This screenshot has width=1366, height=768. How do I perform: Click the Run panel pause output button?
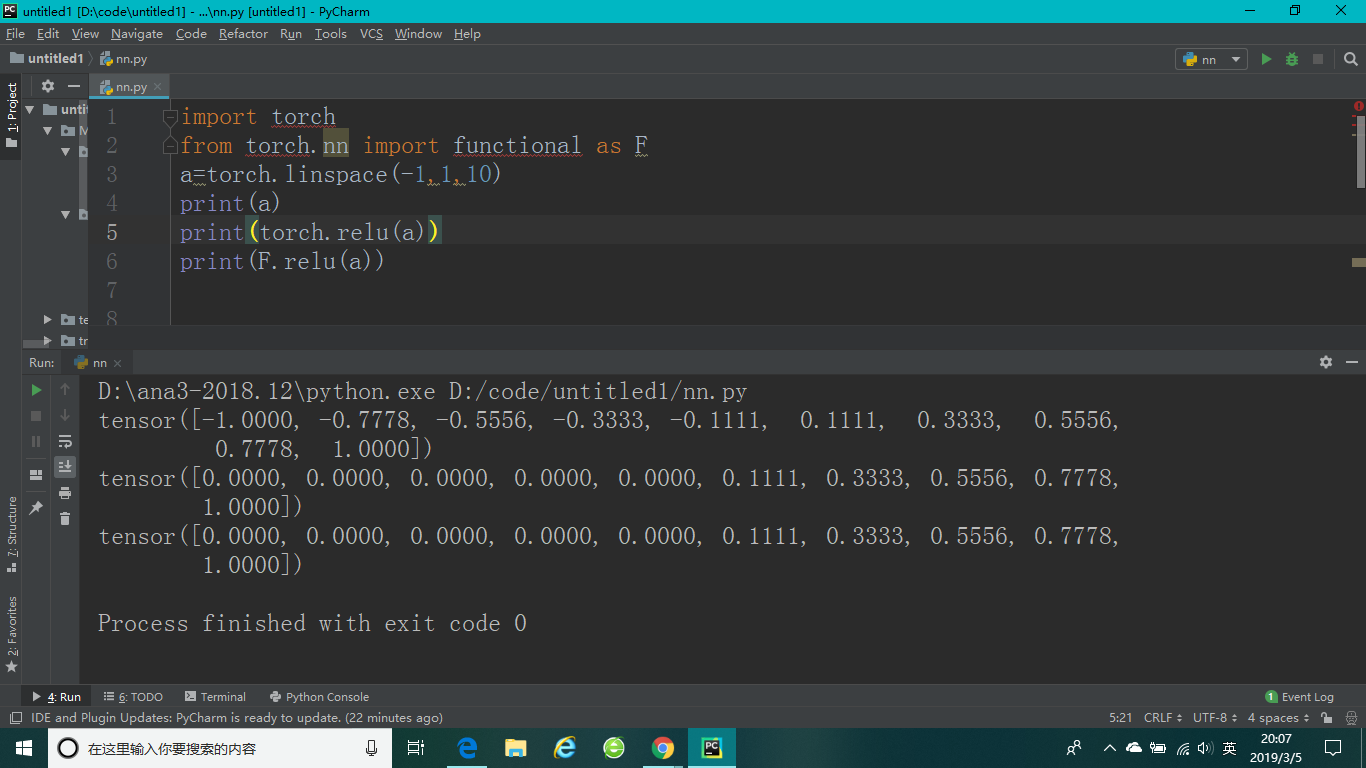[36, 441]
